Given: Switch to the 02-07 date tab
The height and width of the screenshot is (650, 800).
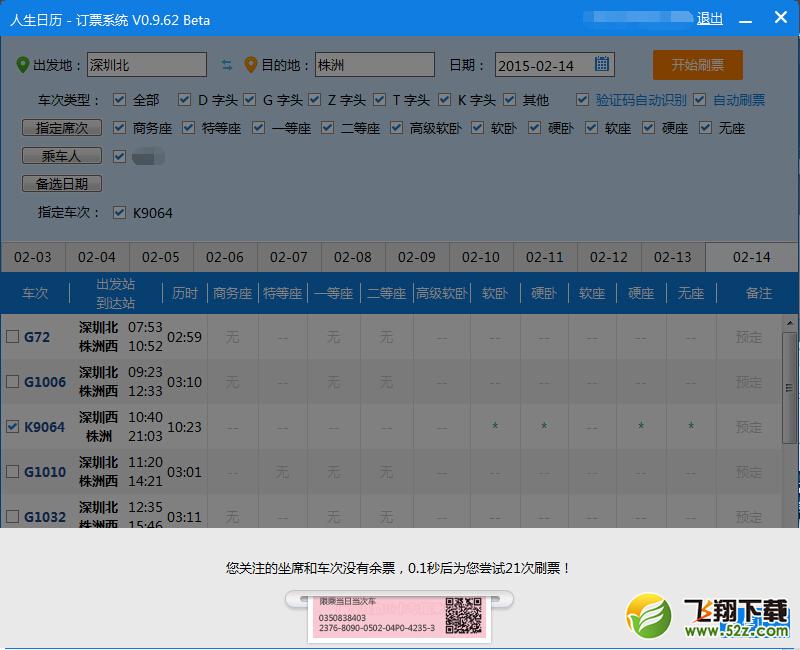Looking at the screenshot, I should [289, 257].
